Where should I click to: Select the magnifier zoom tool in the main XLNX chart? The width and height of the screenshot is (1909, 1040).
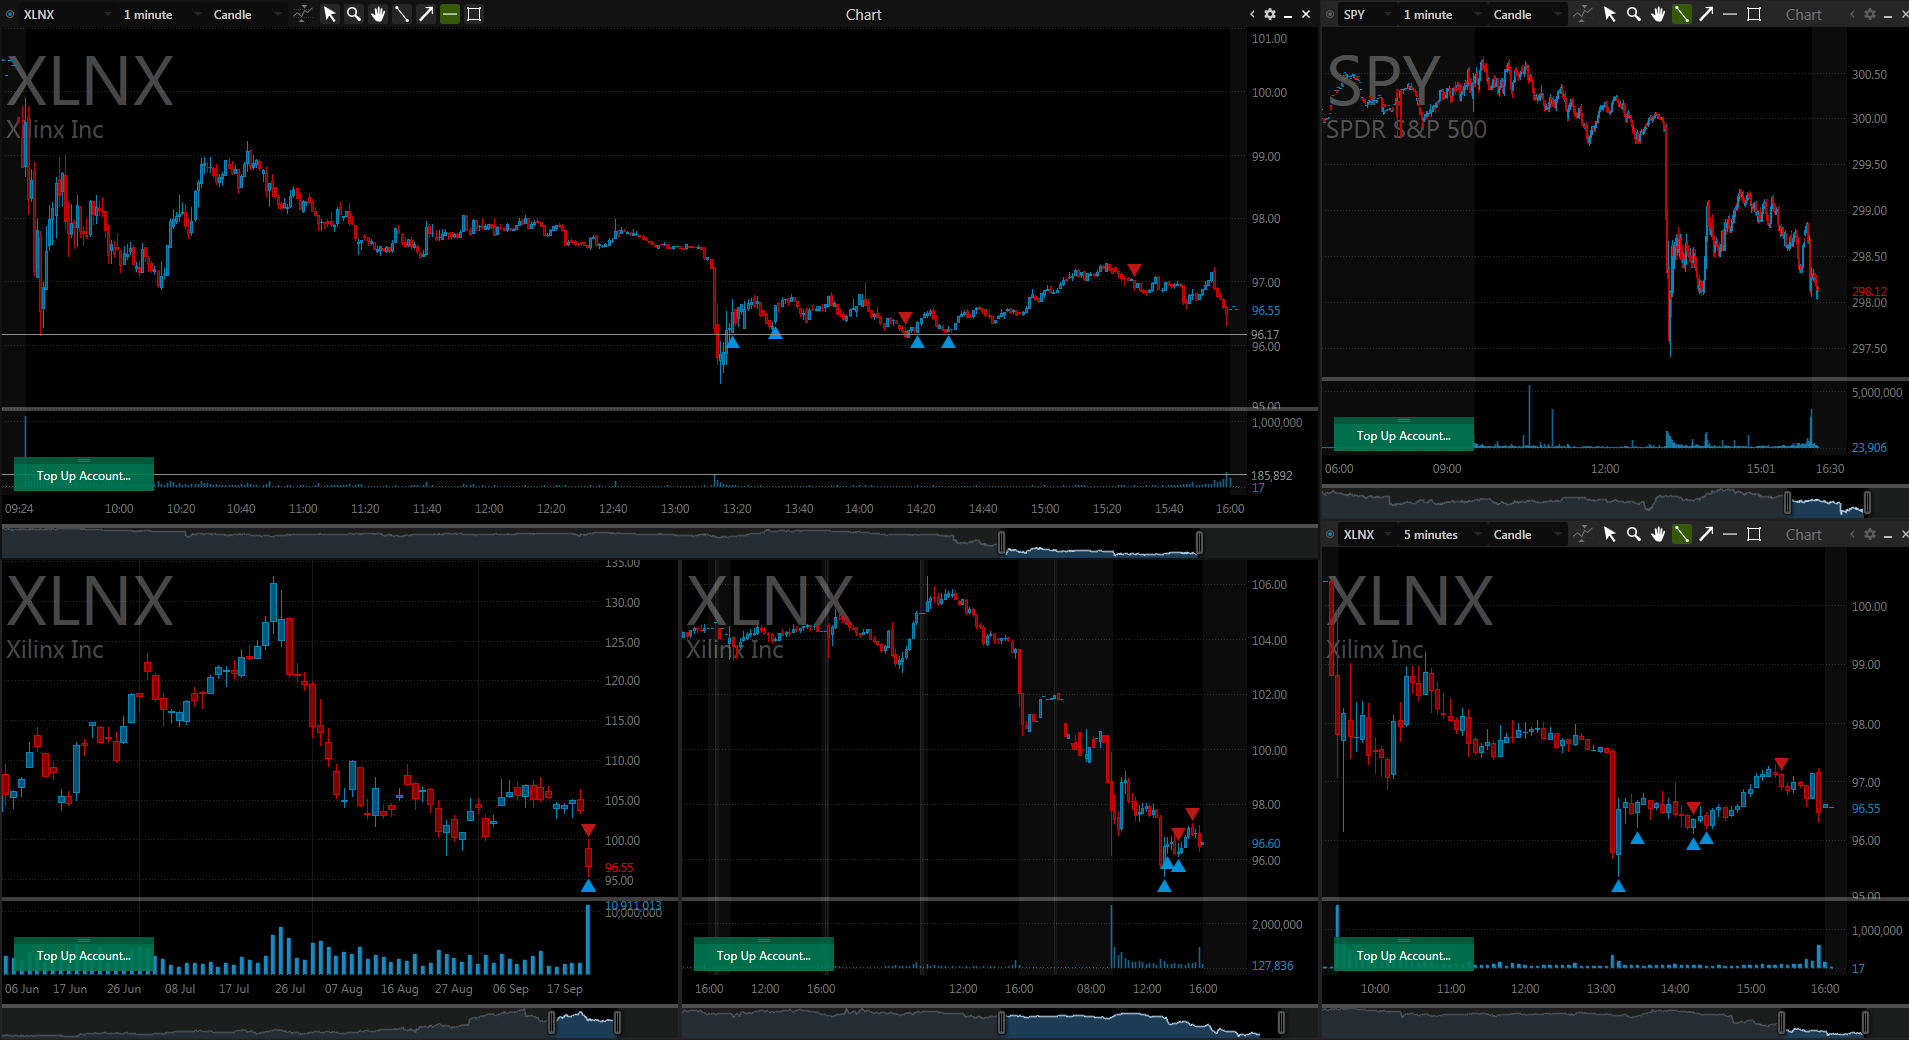click(x=354, y=14)
